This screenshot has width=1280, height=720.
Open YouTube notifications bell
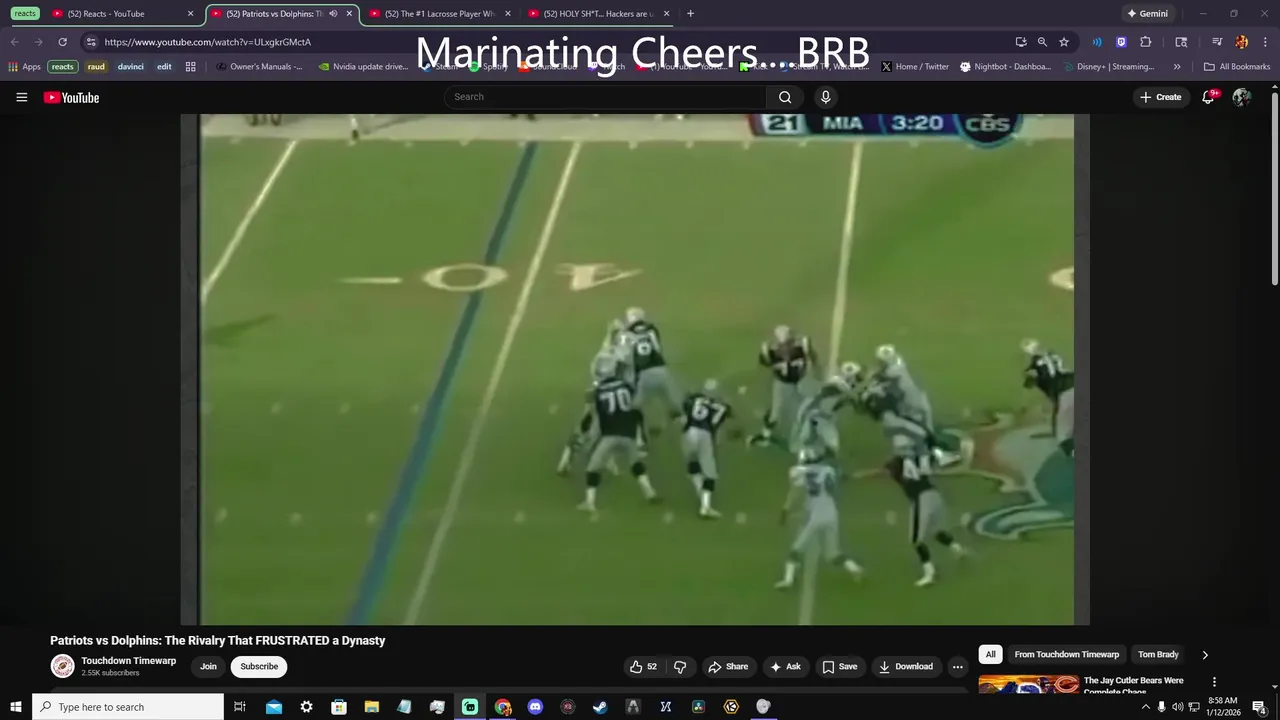1208,97
